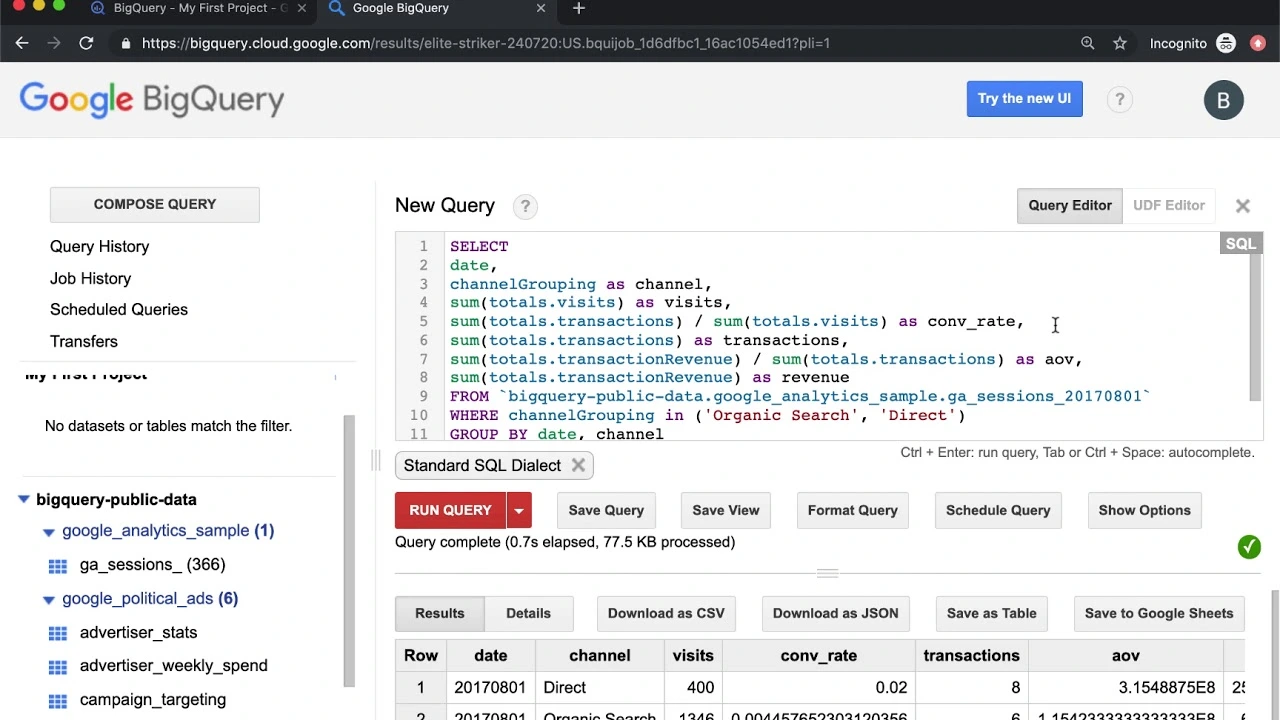
Task: Click the Compose Query button
Action: click(155, 204)
